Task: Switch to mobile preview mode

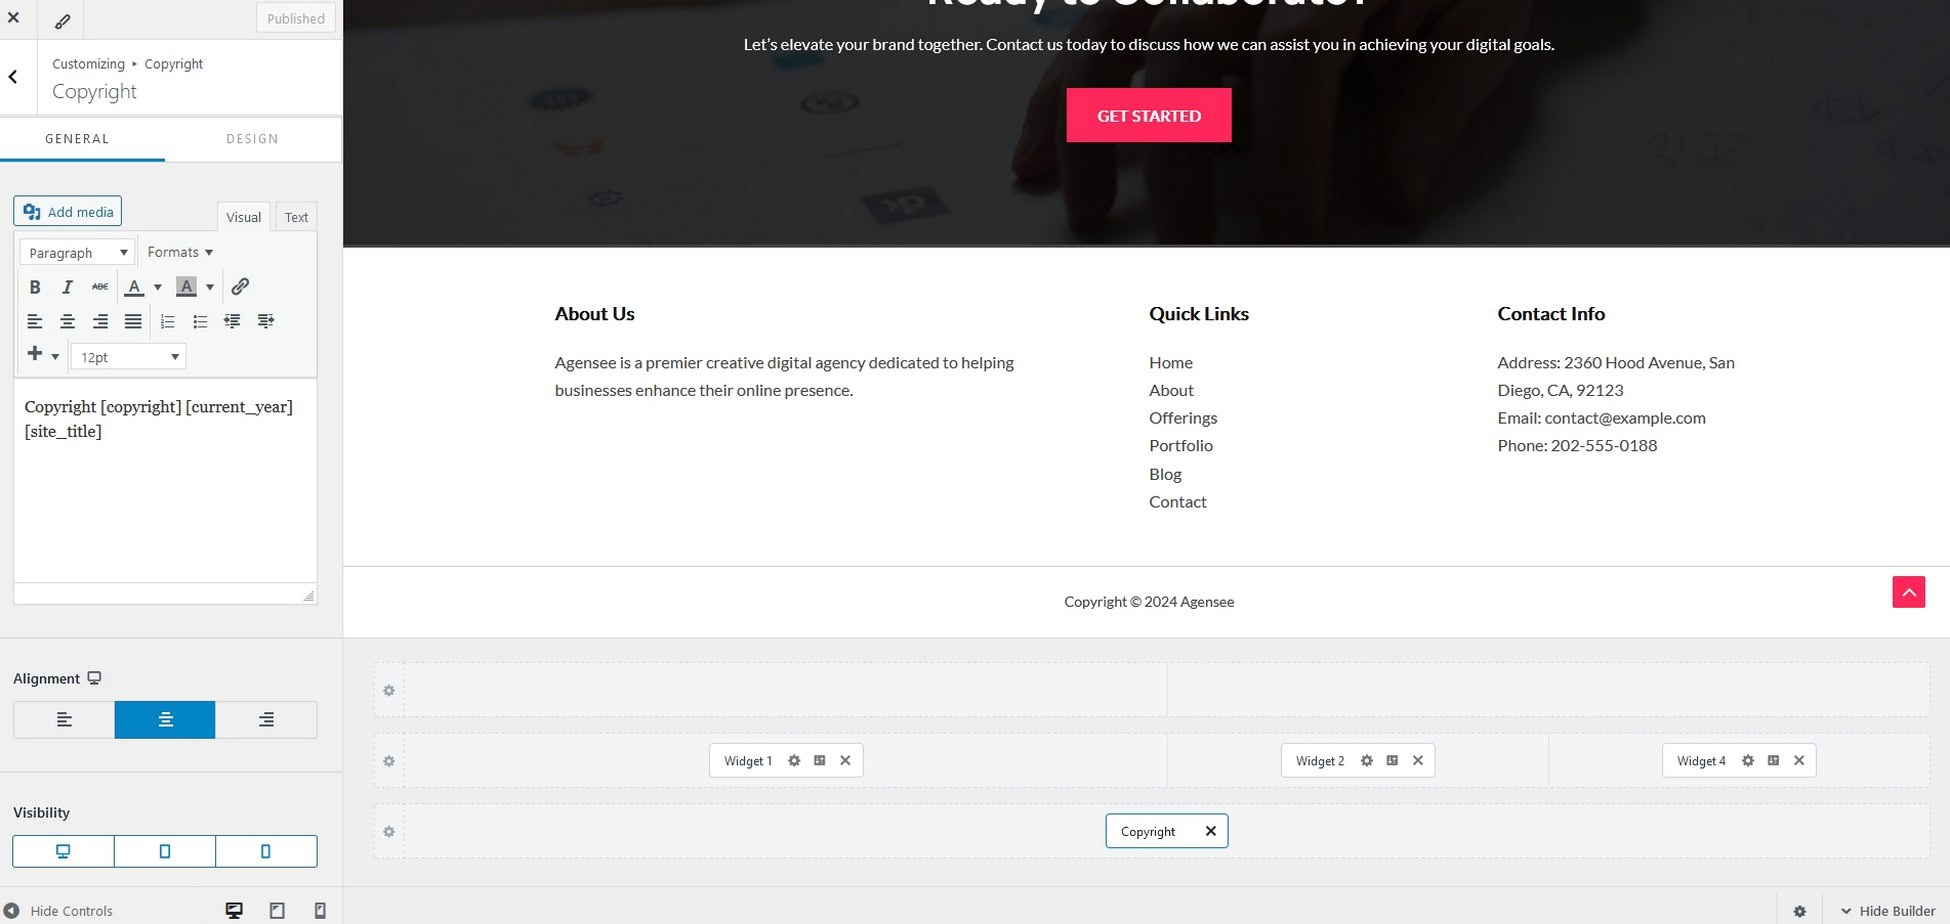Action: [320, 911]
